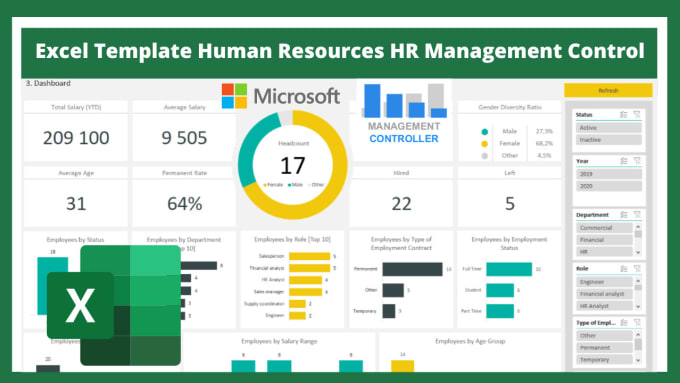Click the Male teal dot in the gender legend
Screen dimensions: 680x383
[484, 132]
